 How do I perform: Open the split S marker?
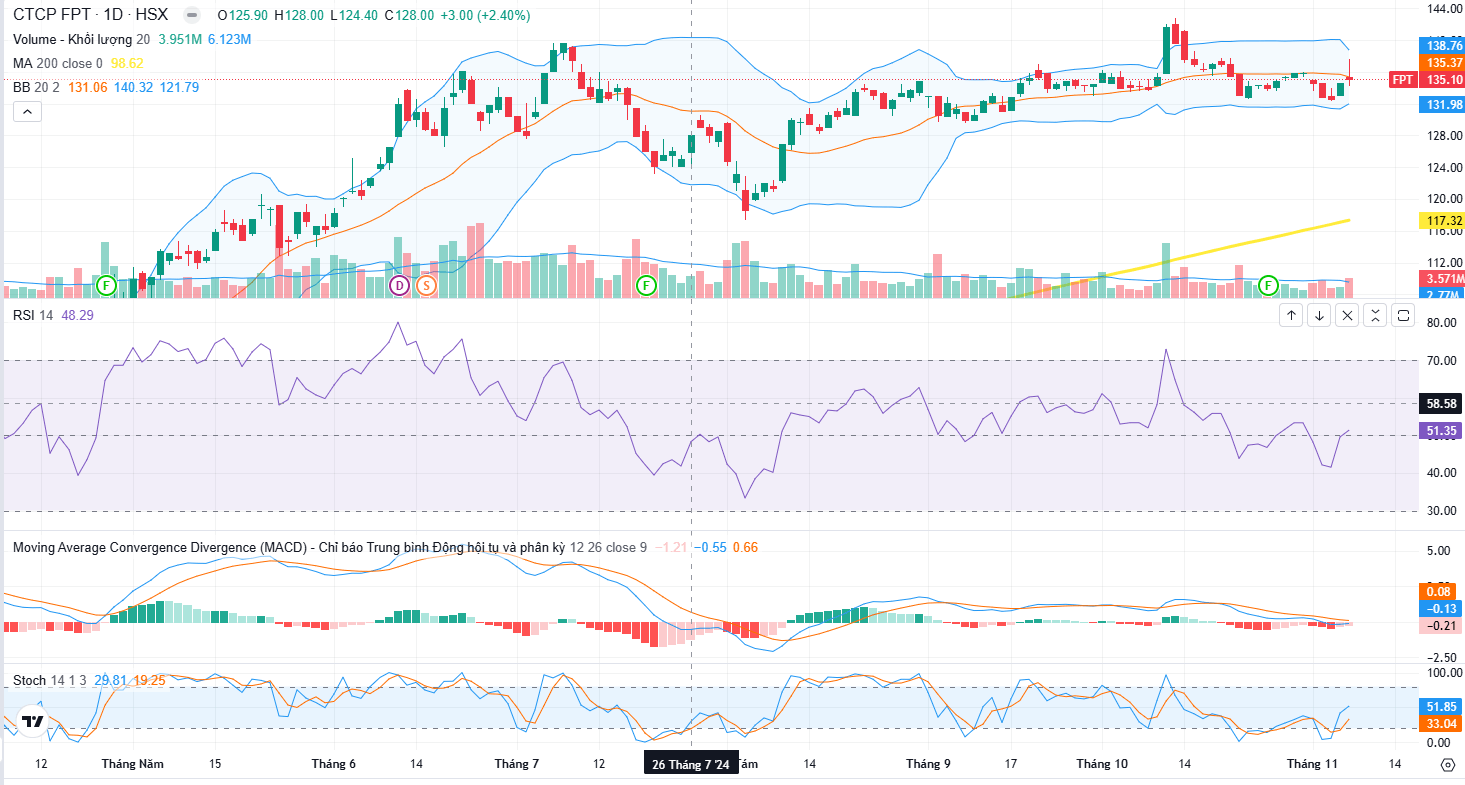click(x=426, y=286)
